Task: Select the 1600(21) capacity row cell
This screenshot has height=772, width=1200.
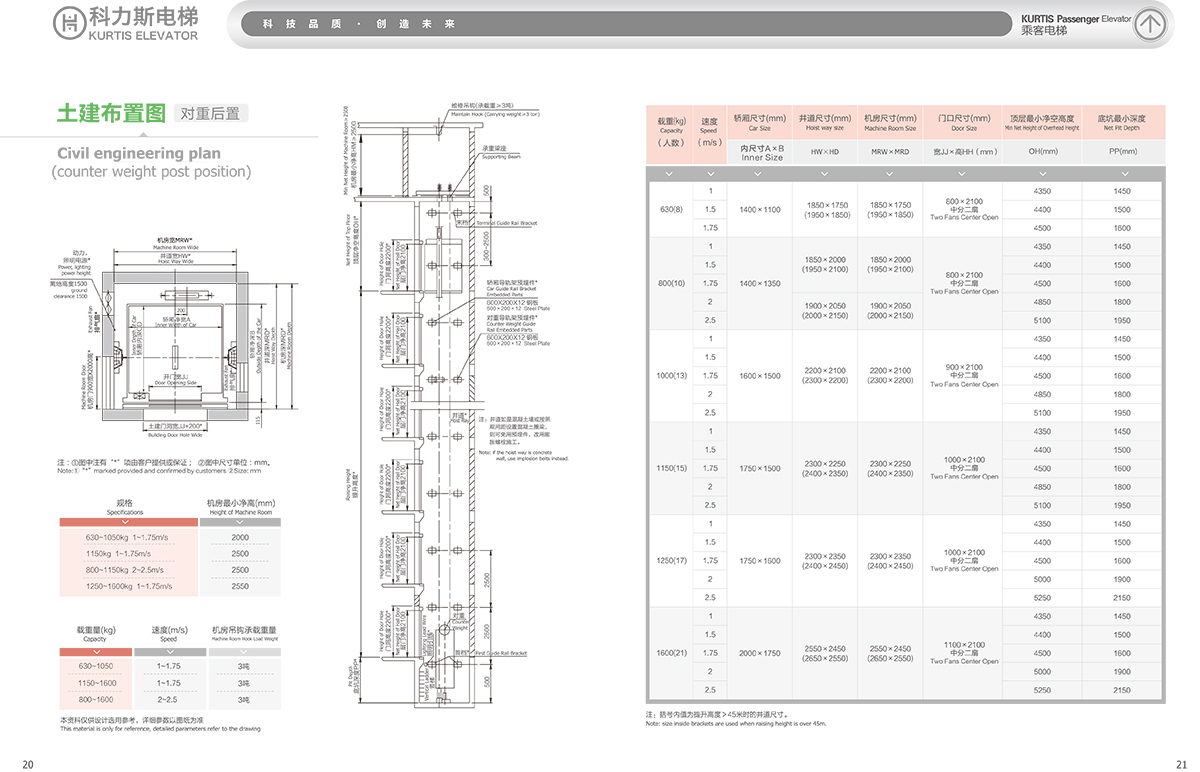Action: (x=671, y=653)
